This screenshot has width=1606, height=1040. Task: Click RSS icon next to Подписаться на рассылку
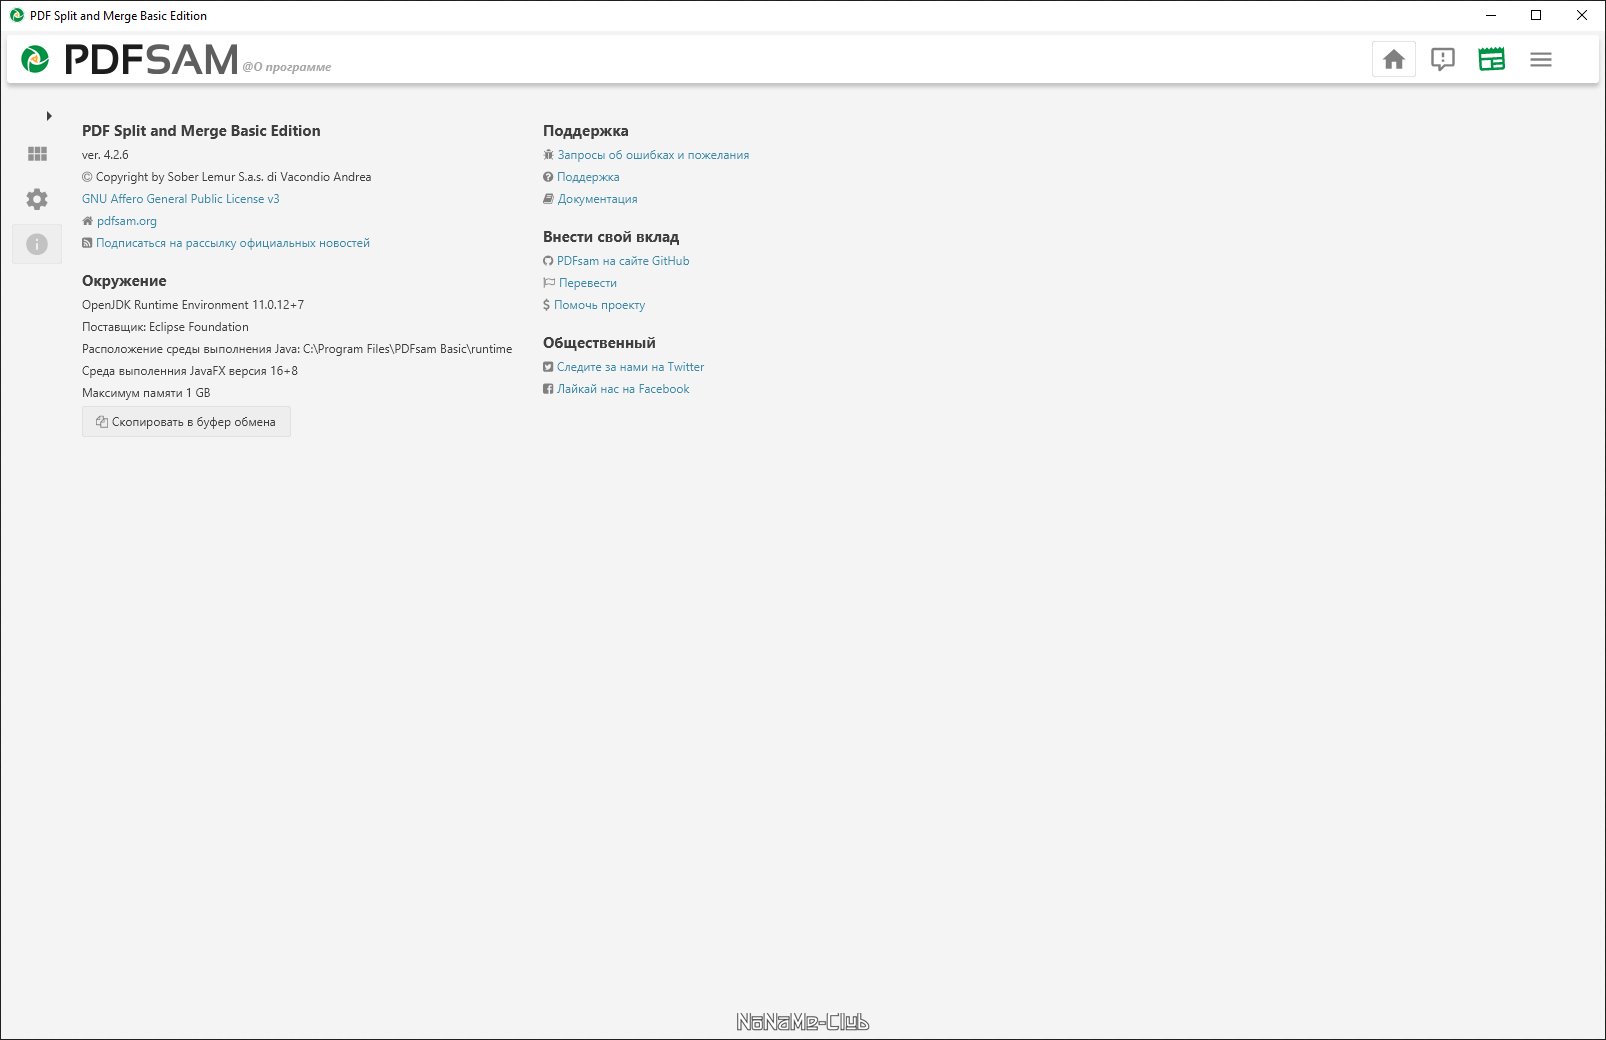click(87, 243)
